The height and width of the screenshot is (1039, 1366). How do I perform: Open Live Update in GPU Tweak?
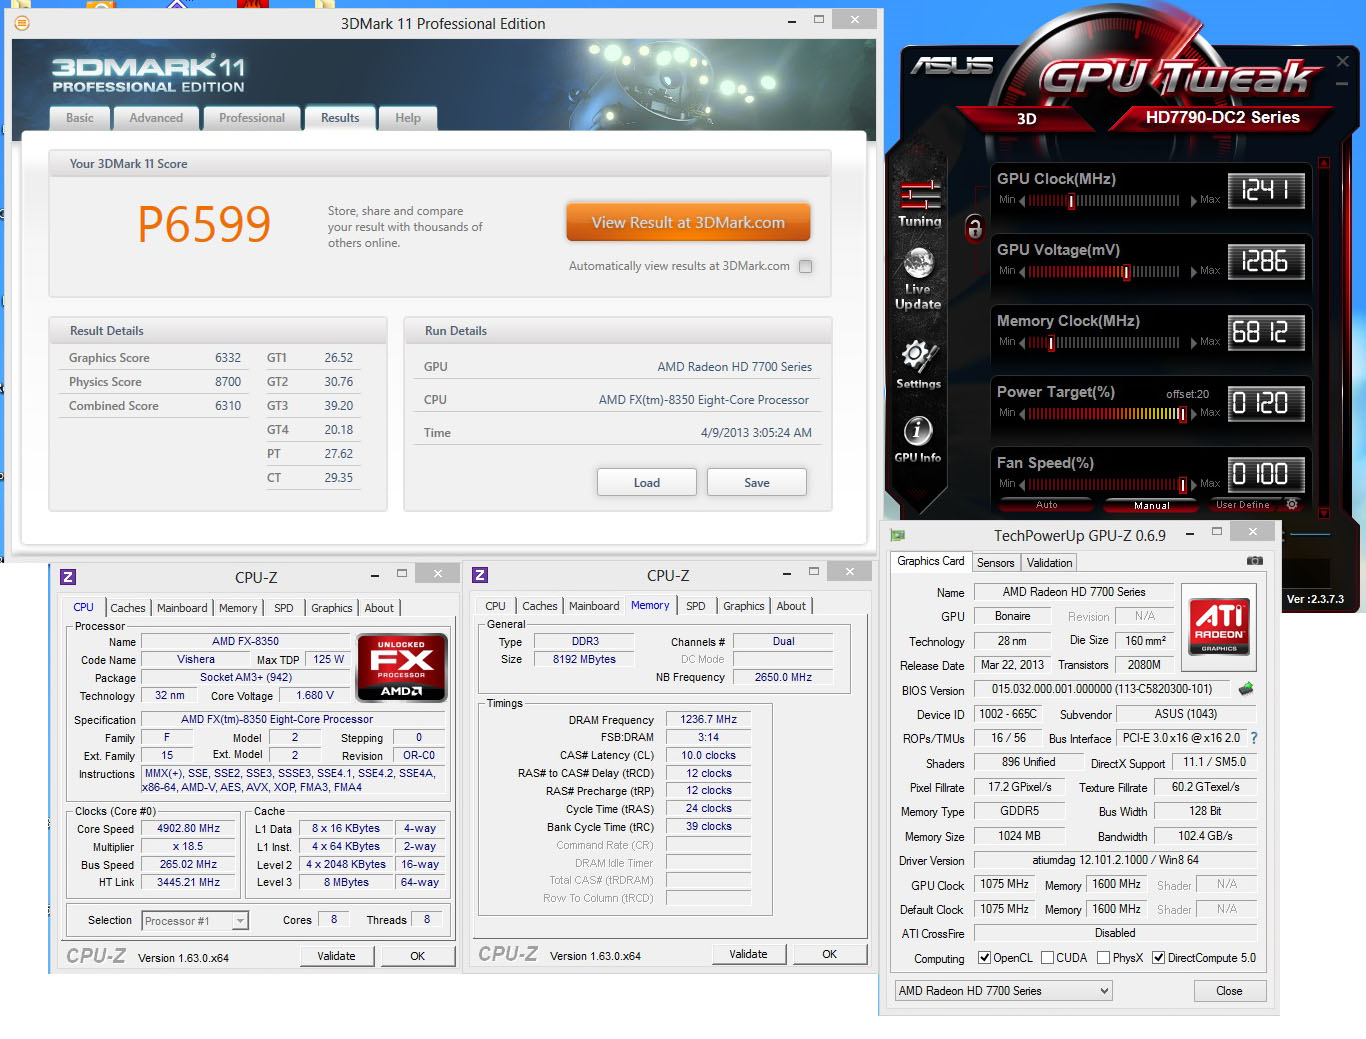point(918,279)
